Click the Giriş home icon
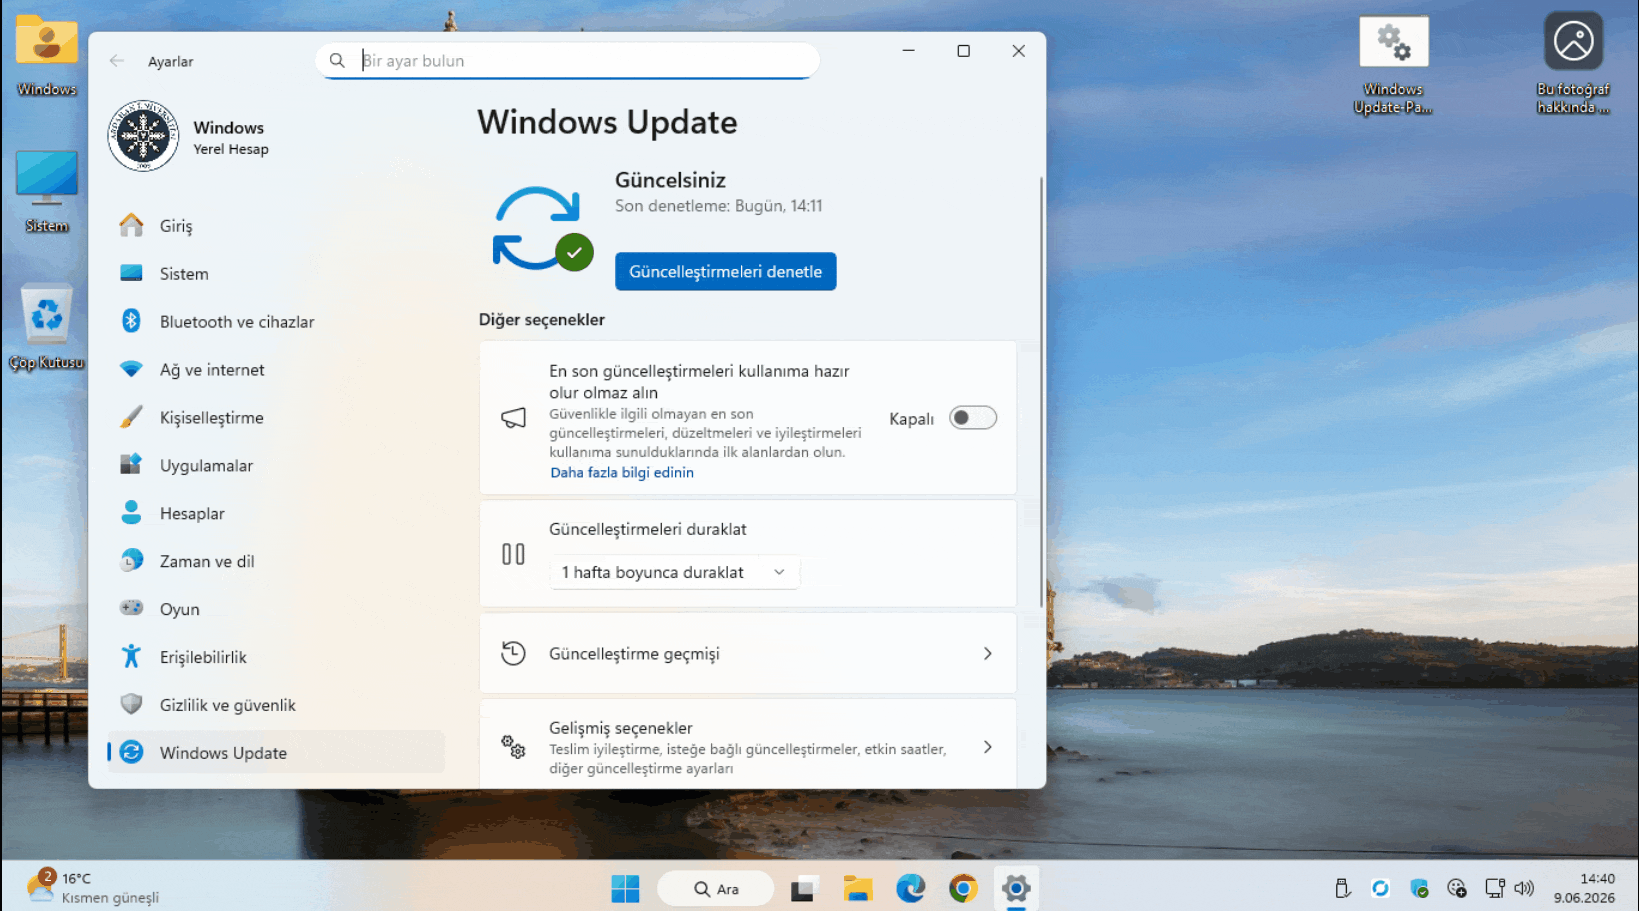The height and width of the screenshot is (911, 1639). (131, 225)
